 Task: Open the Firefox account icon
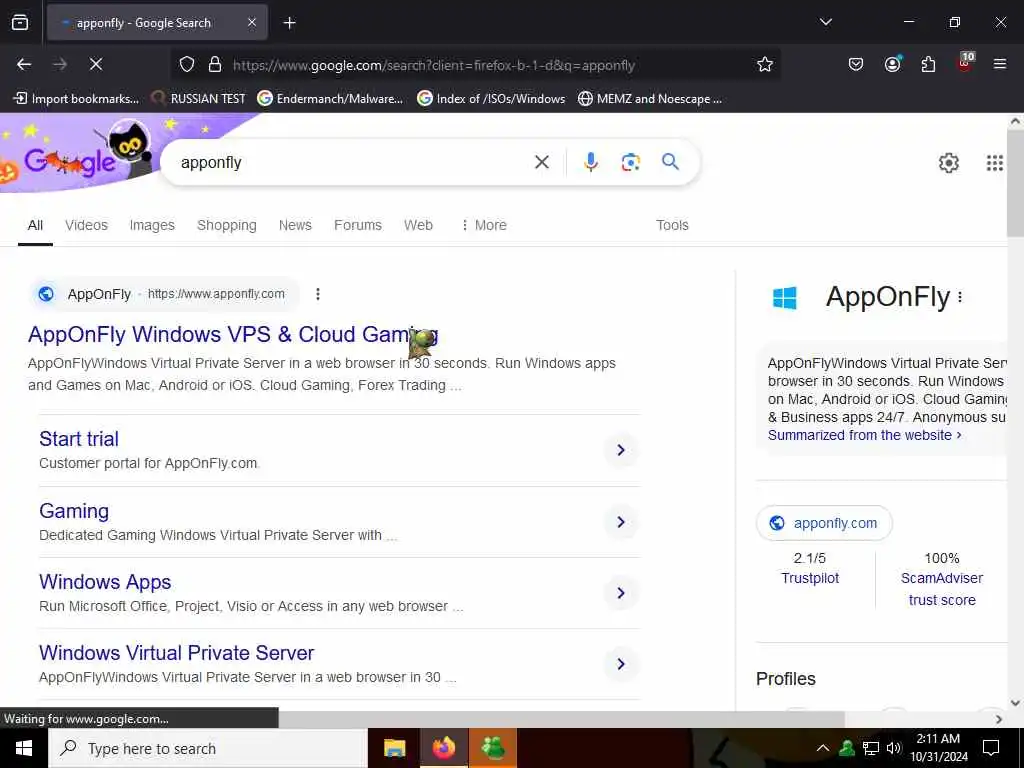click(x=892, y=64)
